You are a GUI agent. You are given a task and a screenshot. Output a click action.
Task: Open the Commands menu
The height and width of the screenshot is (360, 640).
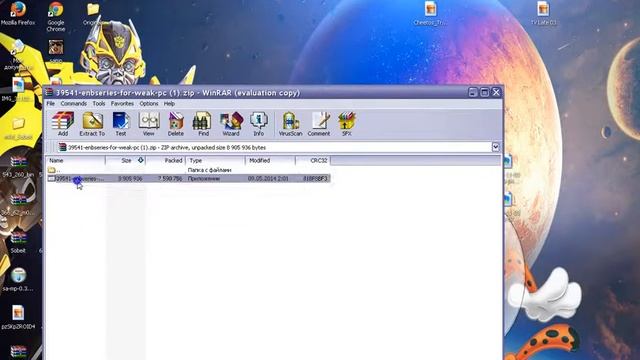[x=73, y=104]
